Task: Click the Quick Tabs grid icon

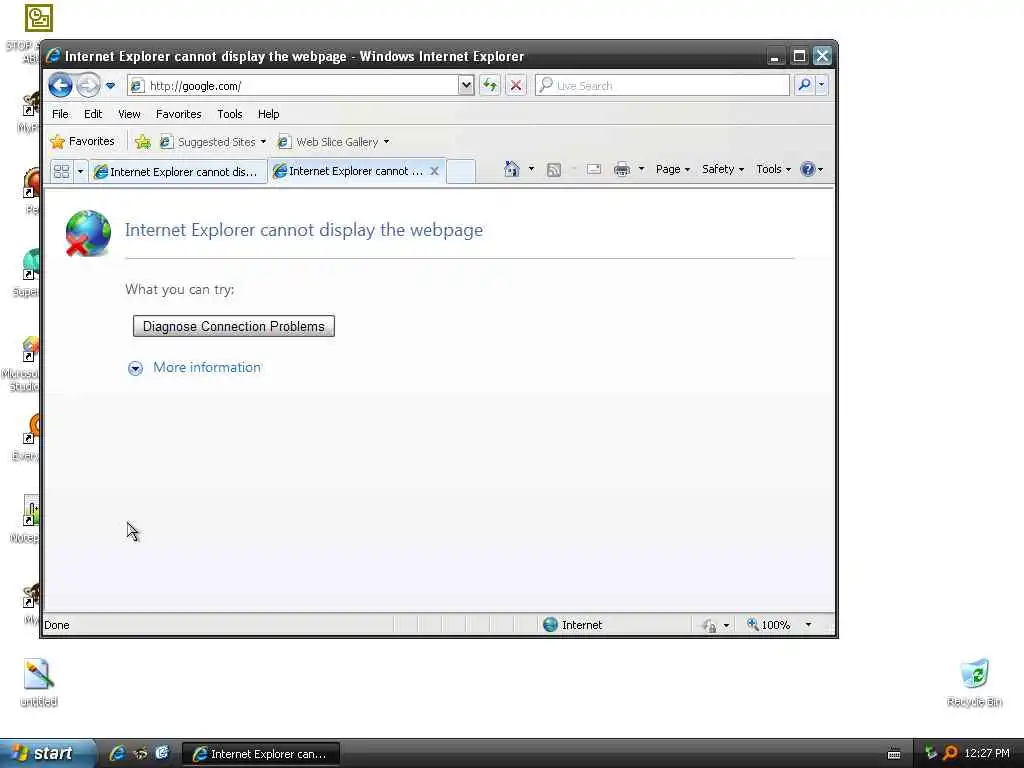Action: click(61, 171)
